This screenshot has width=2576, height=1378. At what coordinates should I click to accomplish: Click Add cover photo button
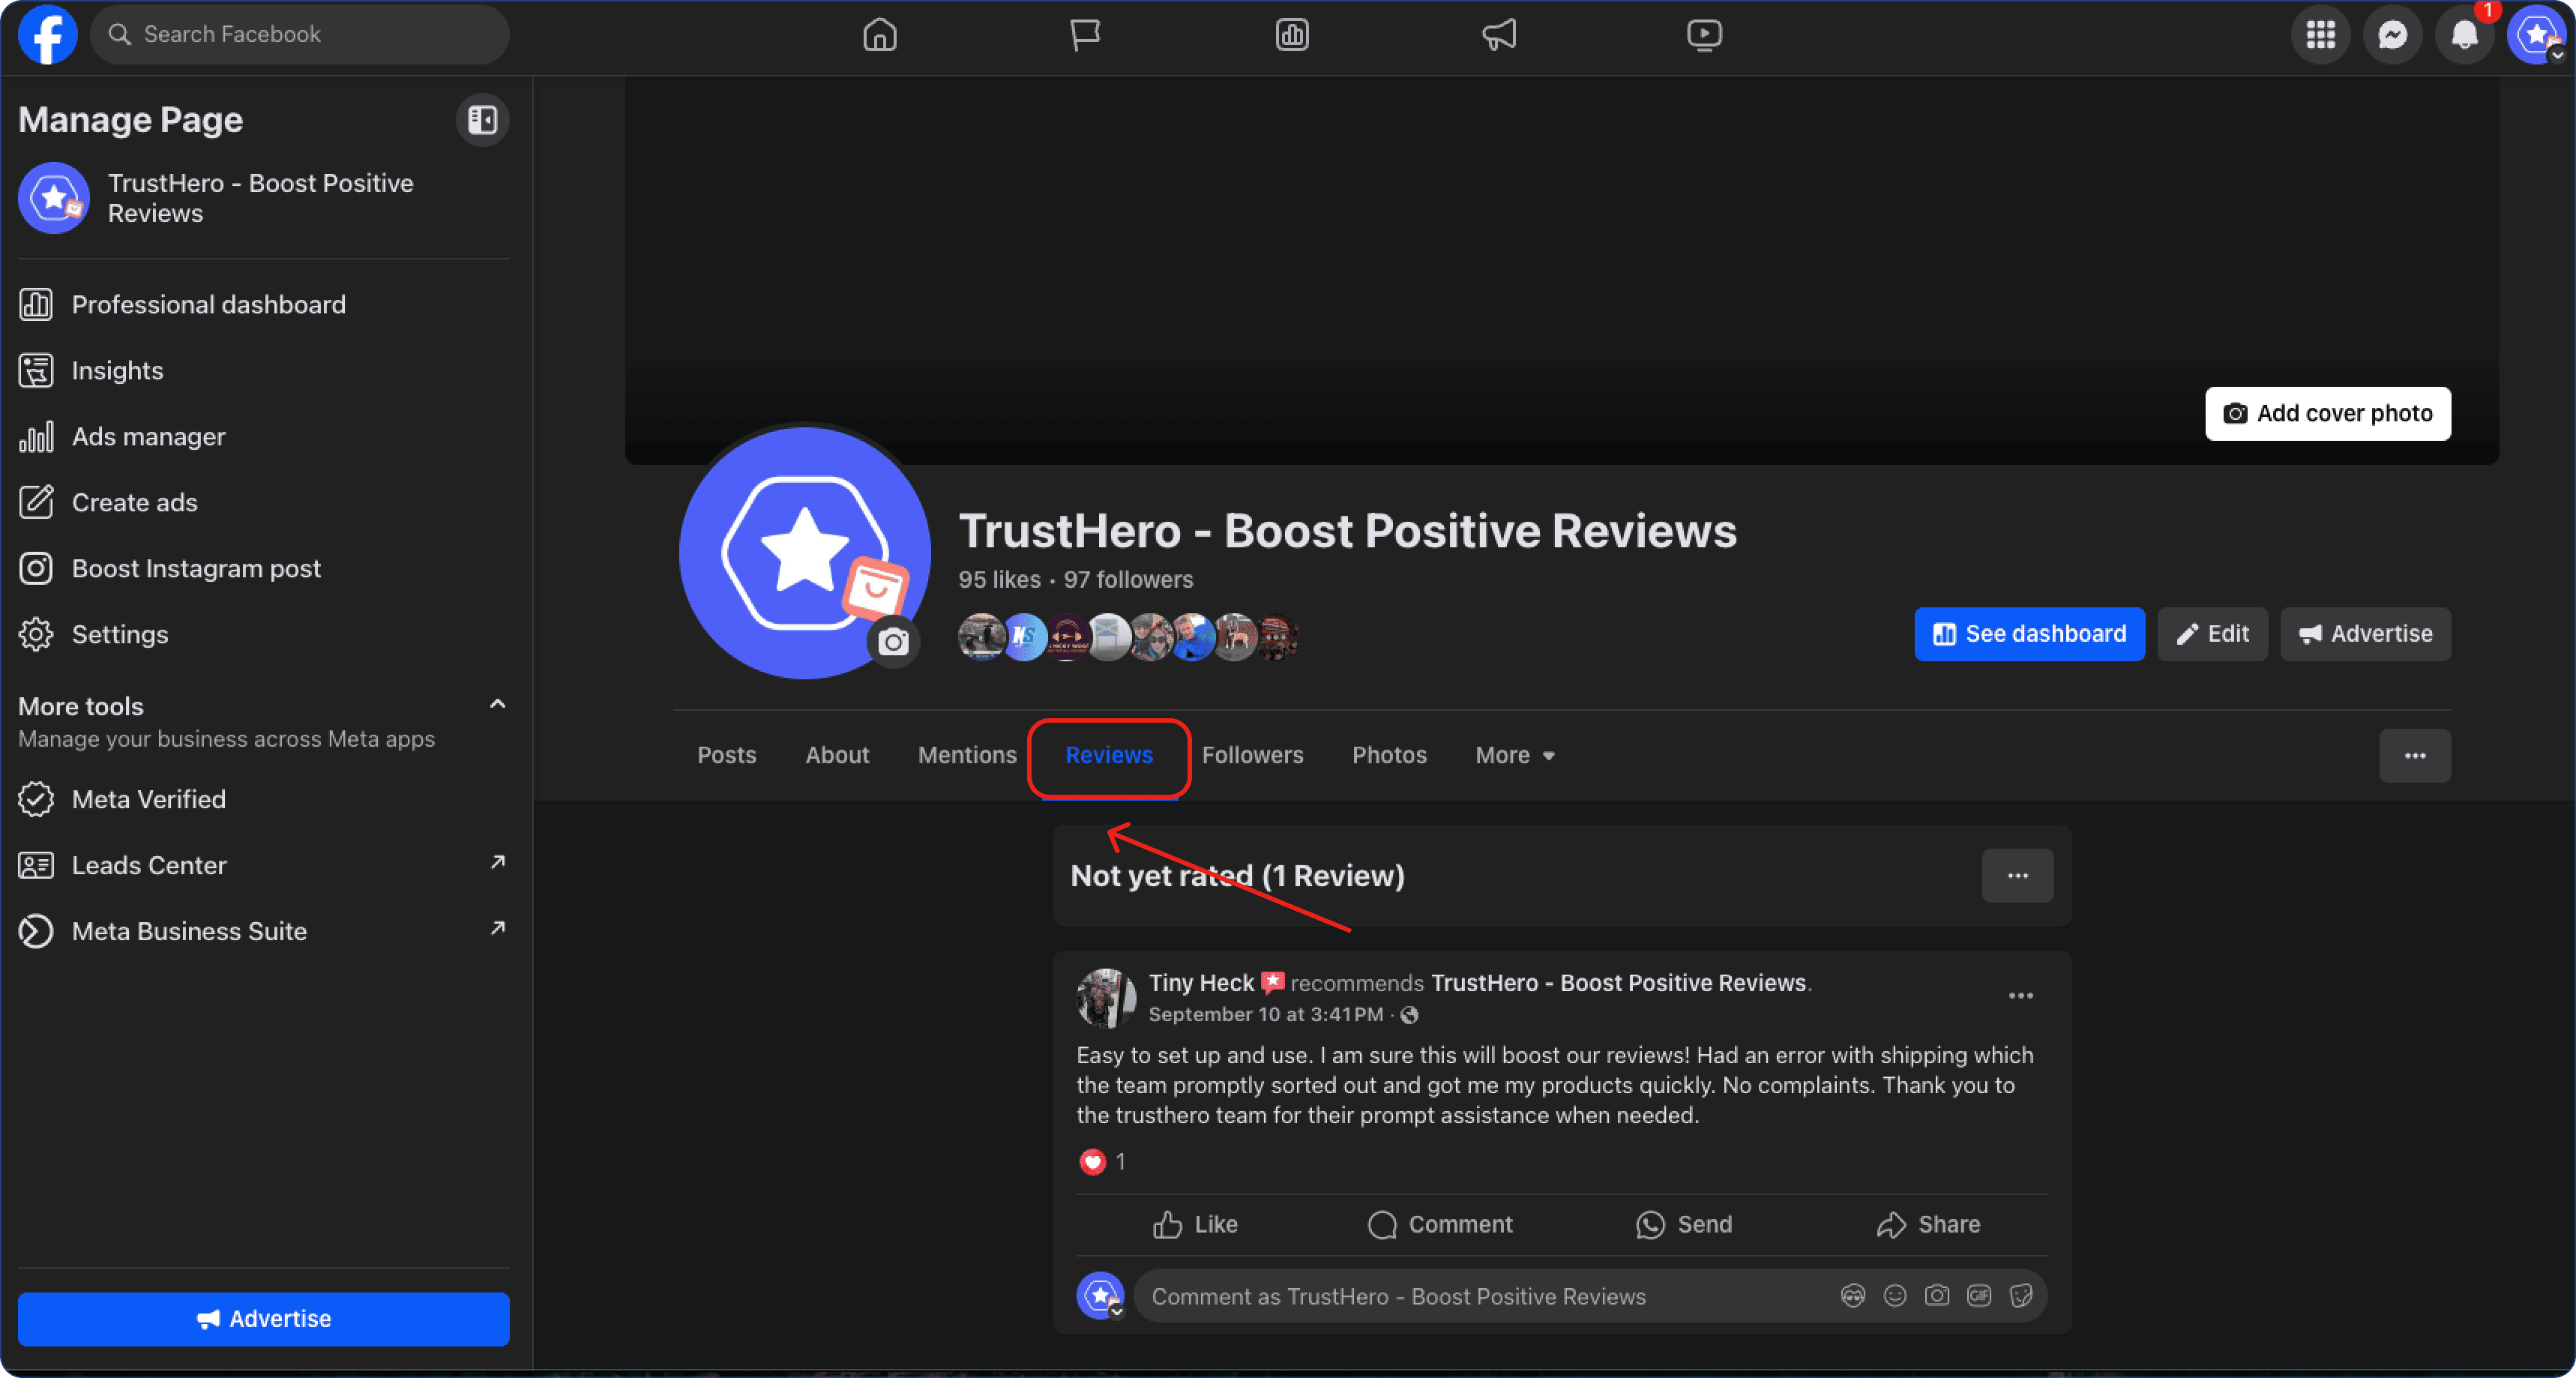tap(2327, 413)
